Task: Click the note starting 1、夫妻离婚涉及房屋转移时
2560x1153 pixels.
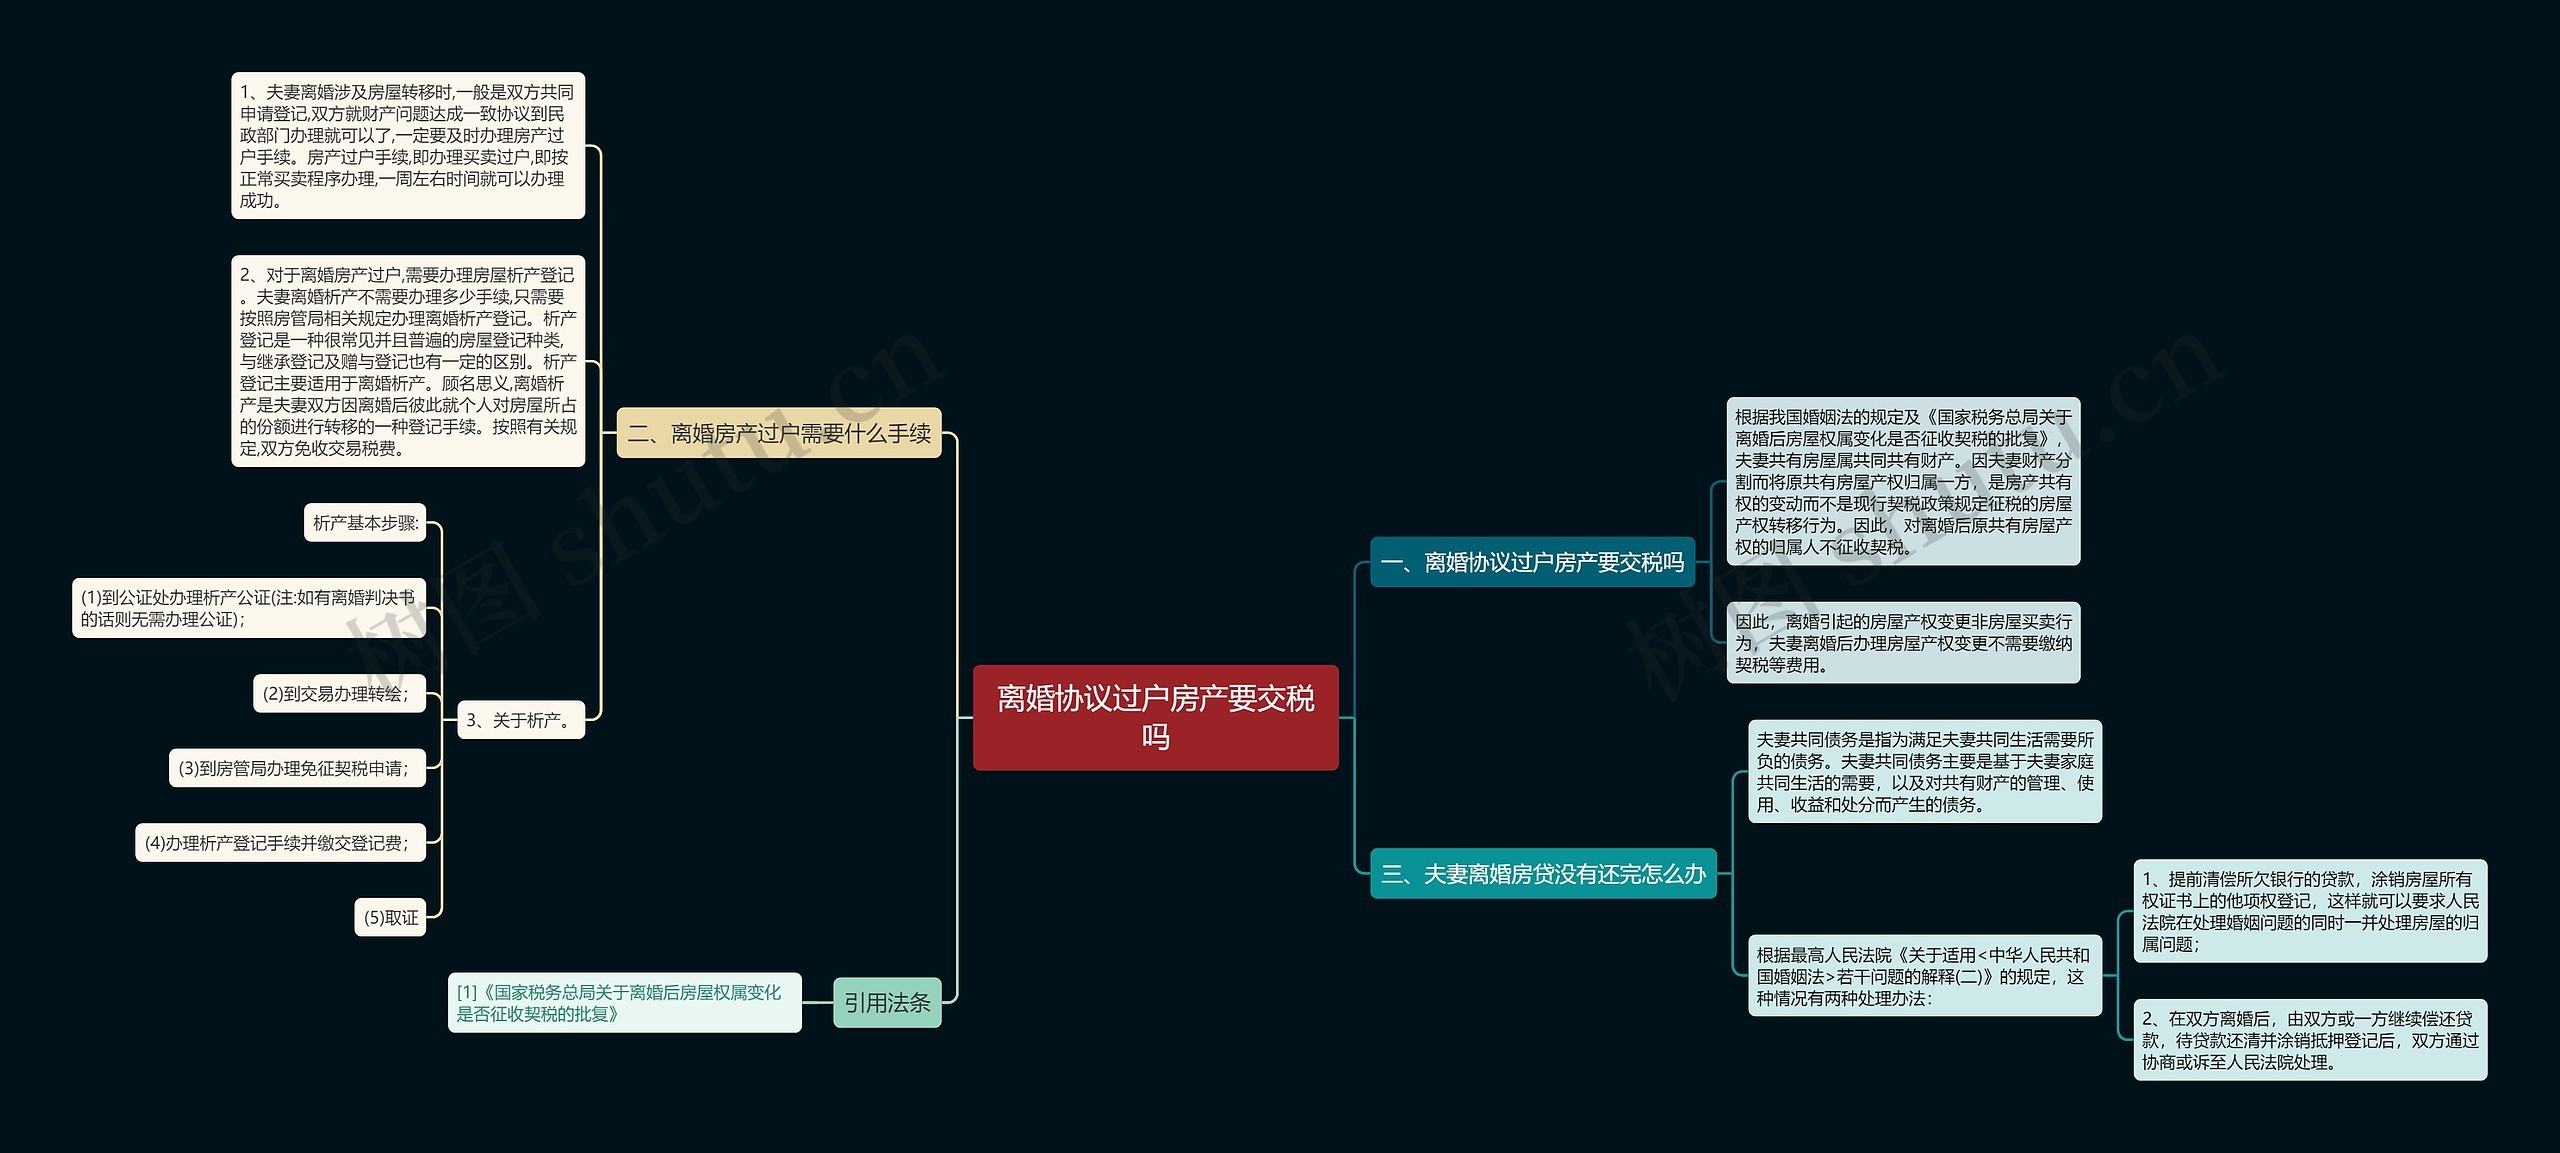Action: pos(407,146)
